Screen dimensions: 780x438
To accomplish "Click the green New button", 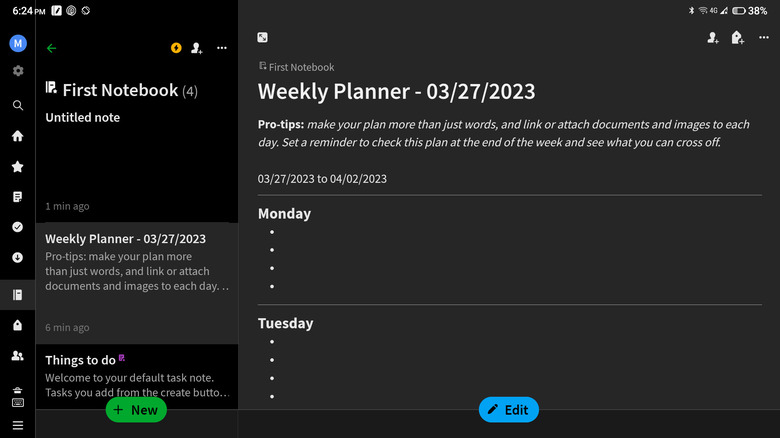I will tap(136, 409).
